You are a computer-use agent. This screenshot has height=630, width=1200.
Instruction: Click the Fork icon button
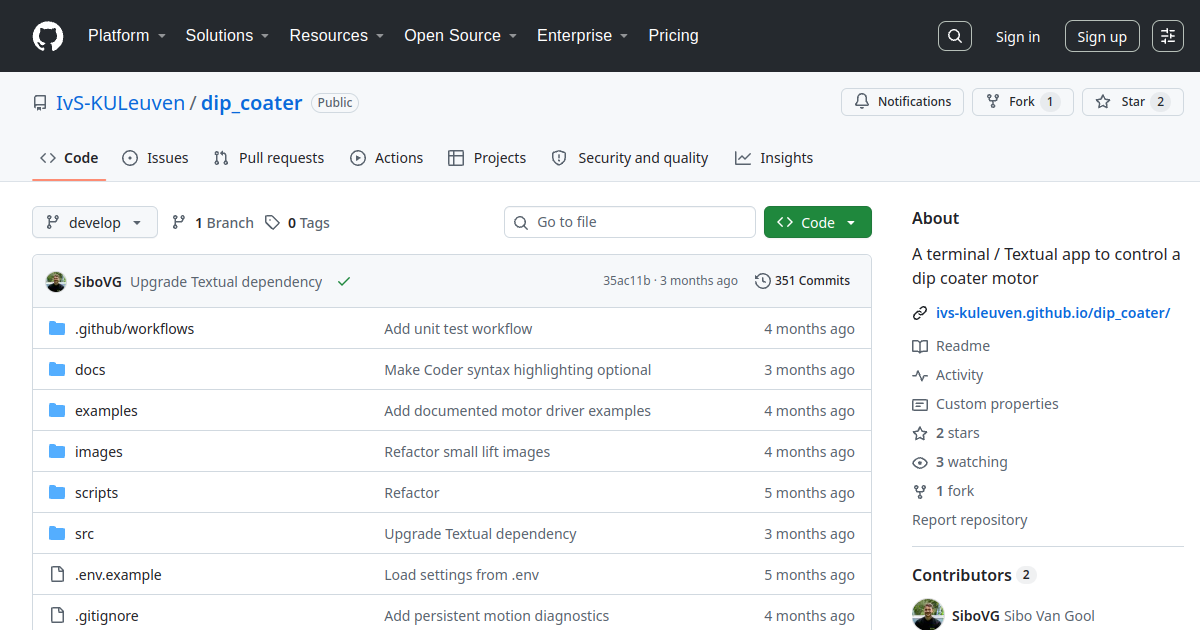pos(993,102)
